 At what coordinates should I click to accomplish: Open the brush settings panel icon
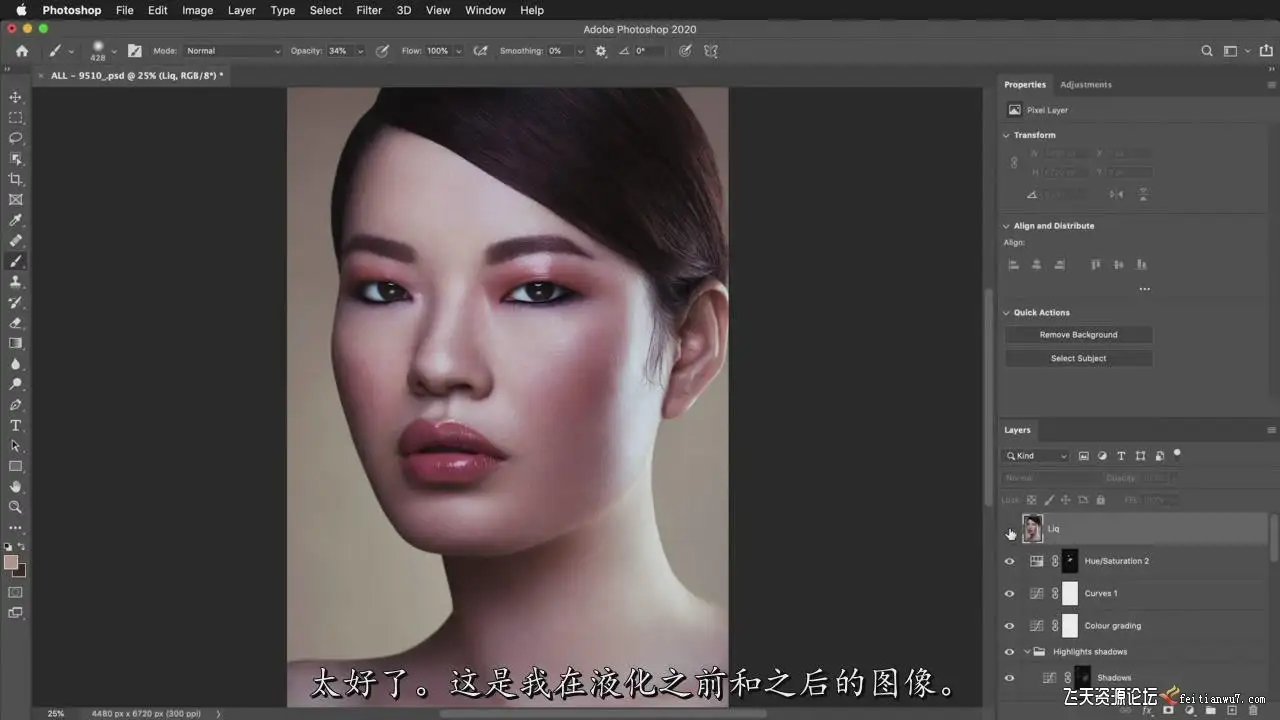pos(134,51)
